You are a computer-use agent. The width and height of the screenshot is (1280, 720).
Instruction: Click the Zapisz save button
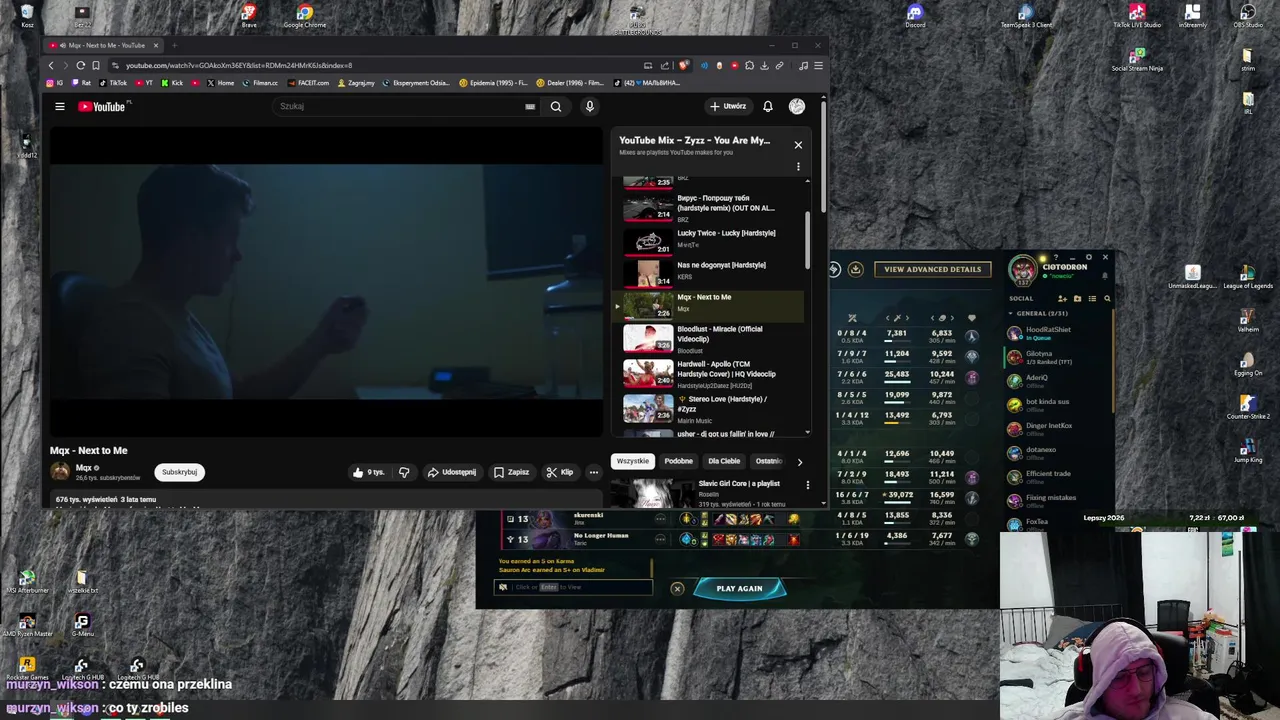(x=511, y=472)
